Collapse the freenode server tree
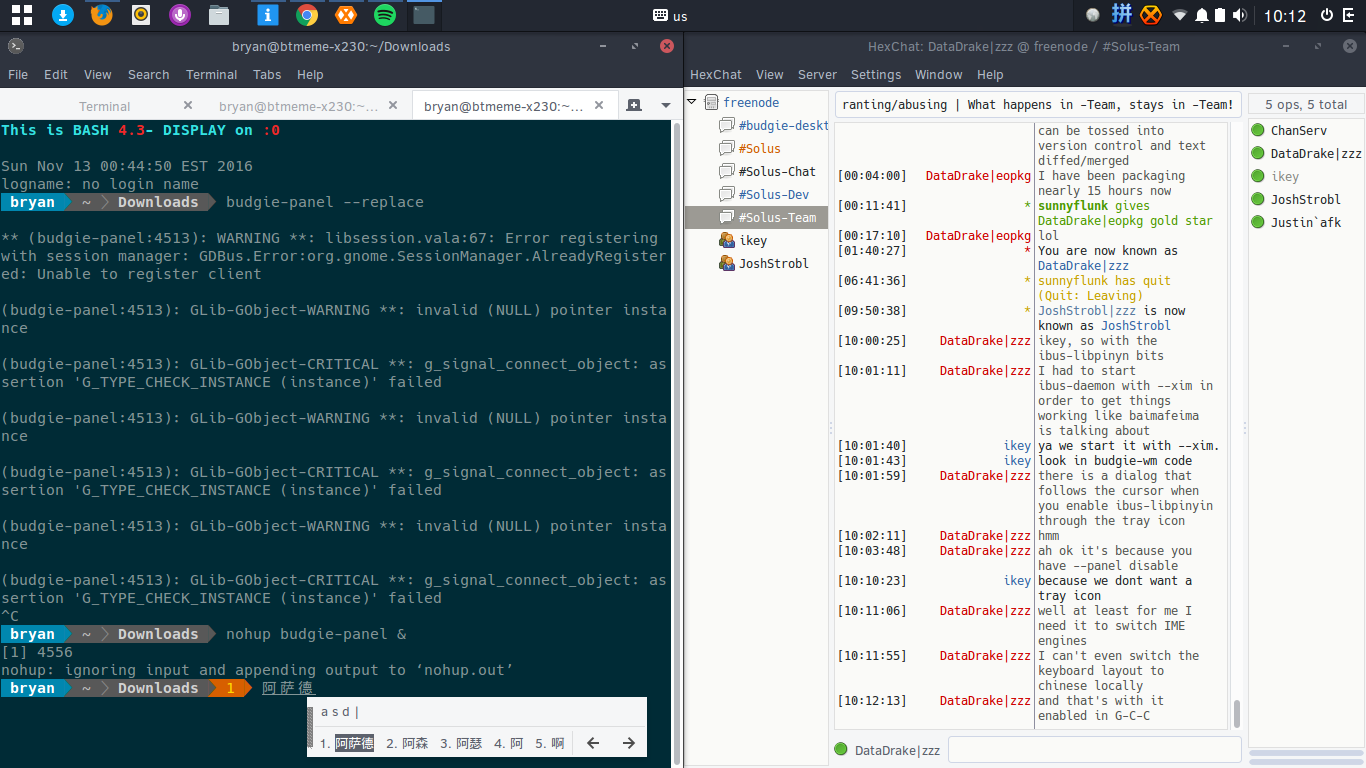 click(691, 102)
